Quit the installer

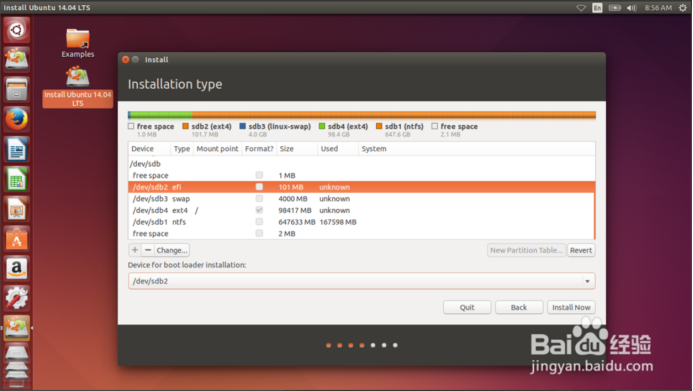tap(467, 307)
